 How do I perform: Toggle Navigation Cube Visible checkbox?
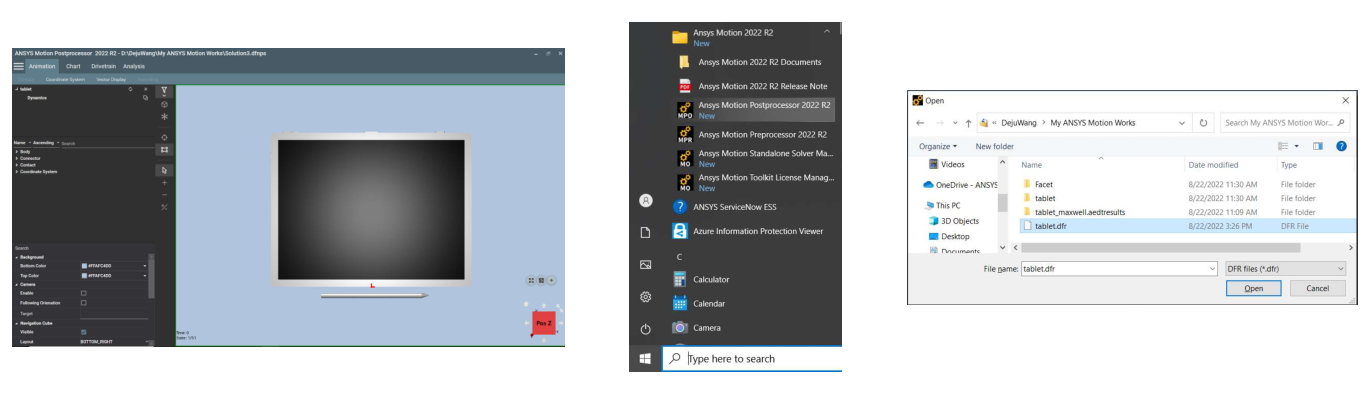[x=83, y=332]
